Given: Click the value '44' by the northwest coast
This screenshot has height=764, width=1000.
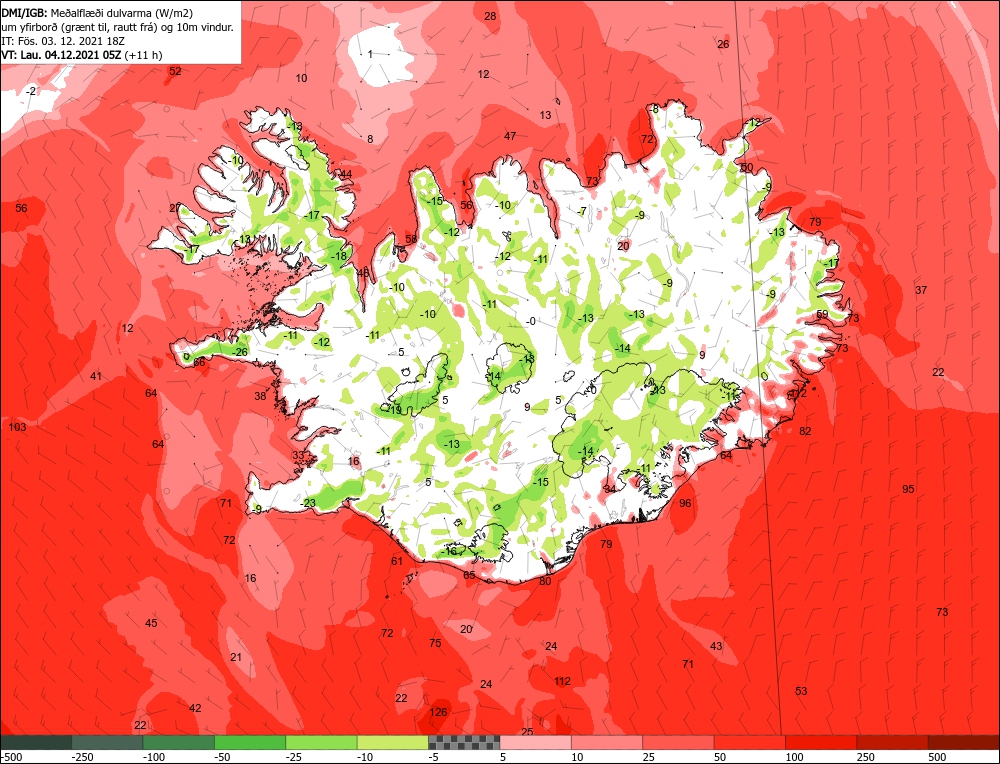Looking at the screenshot, I should tap(346, 174).
